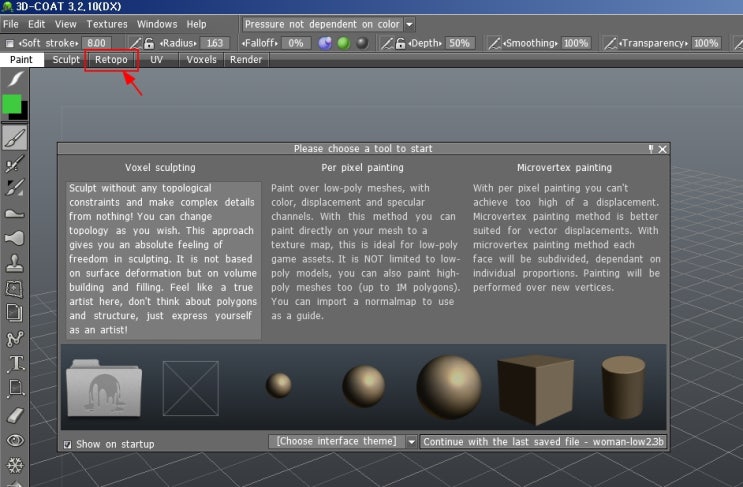This screenshot has width=743, height=487.
Task: Select the eye-shaped Hide tool
Action: point(15,441)
